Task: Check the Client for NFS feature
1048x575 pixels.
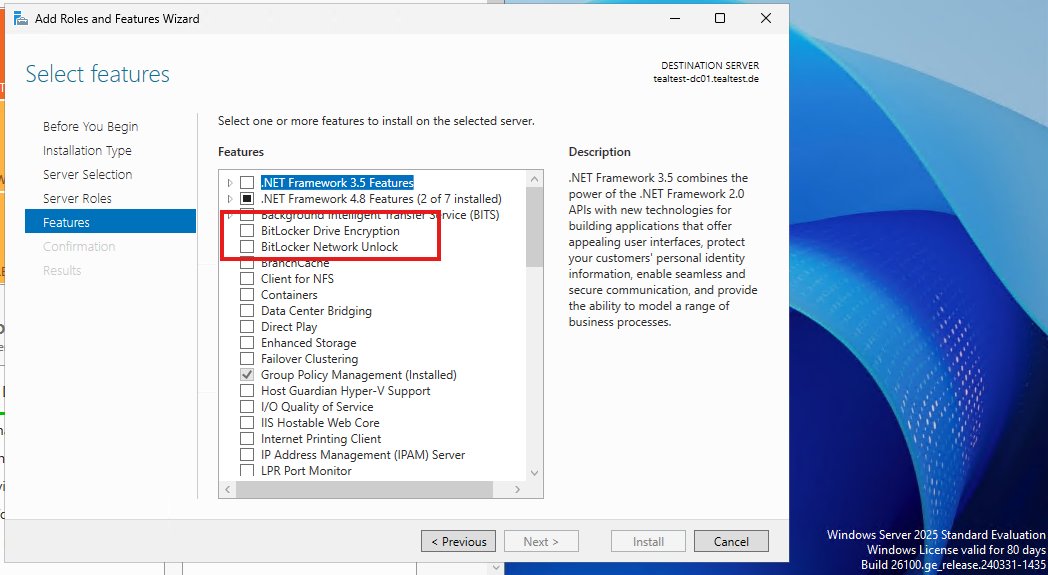Action: tap(247, 279)
